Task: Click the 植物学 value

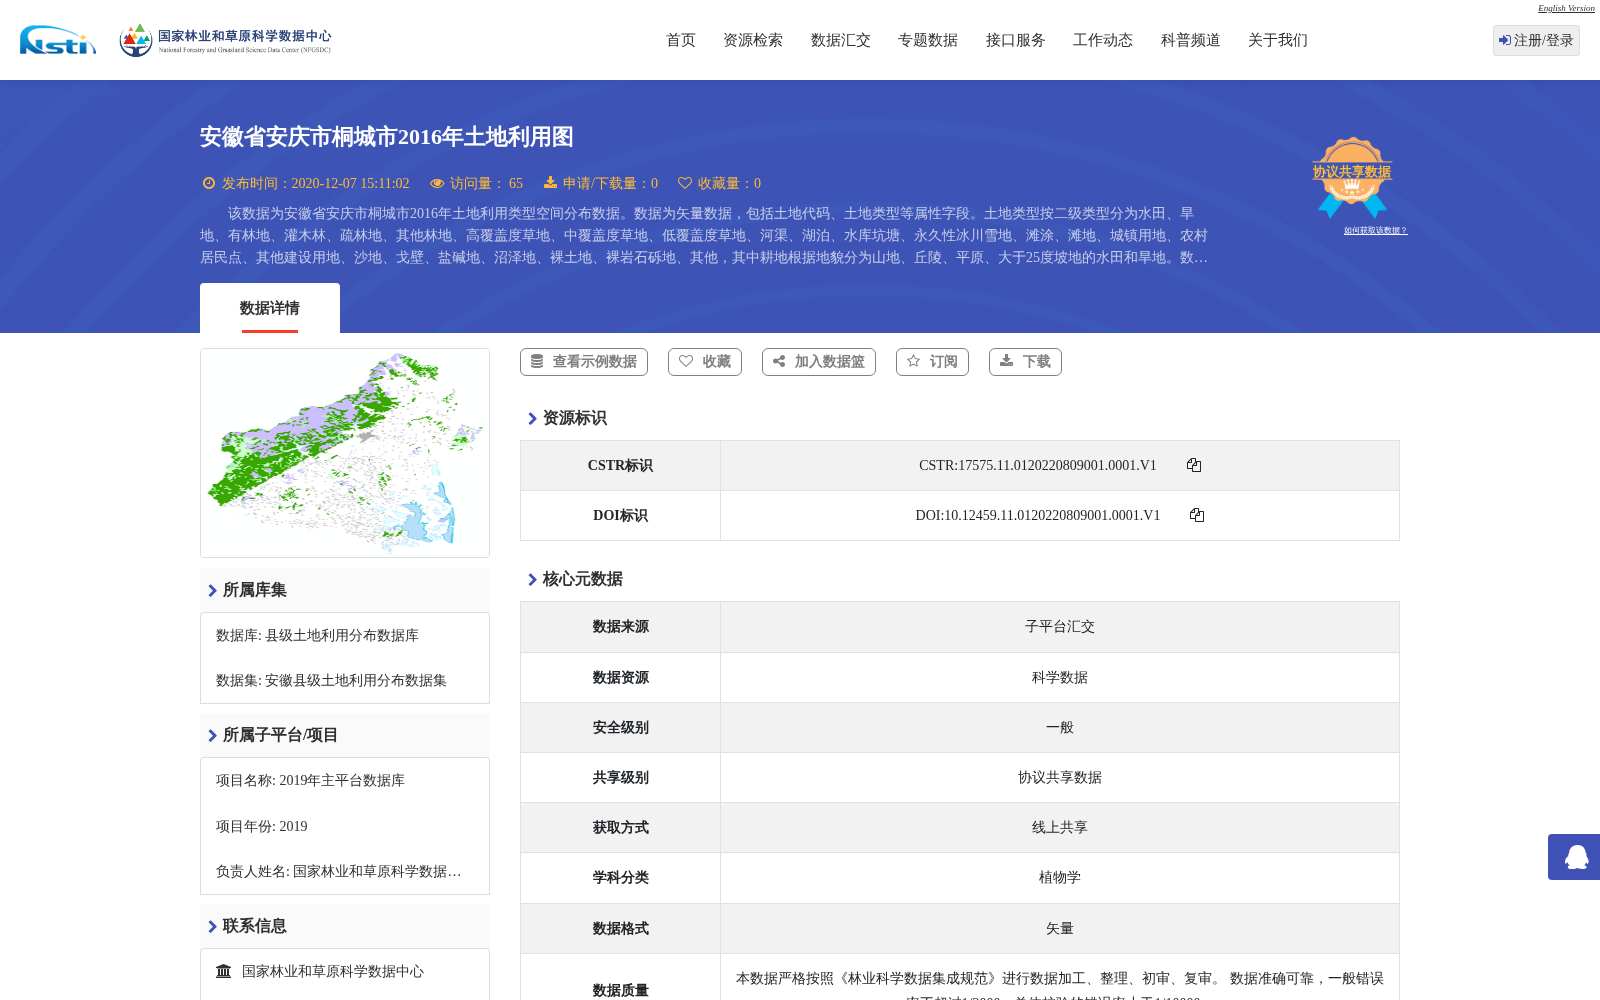Action: click(x=1059, y=877)
